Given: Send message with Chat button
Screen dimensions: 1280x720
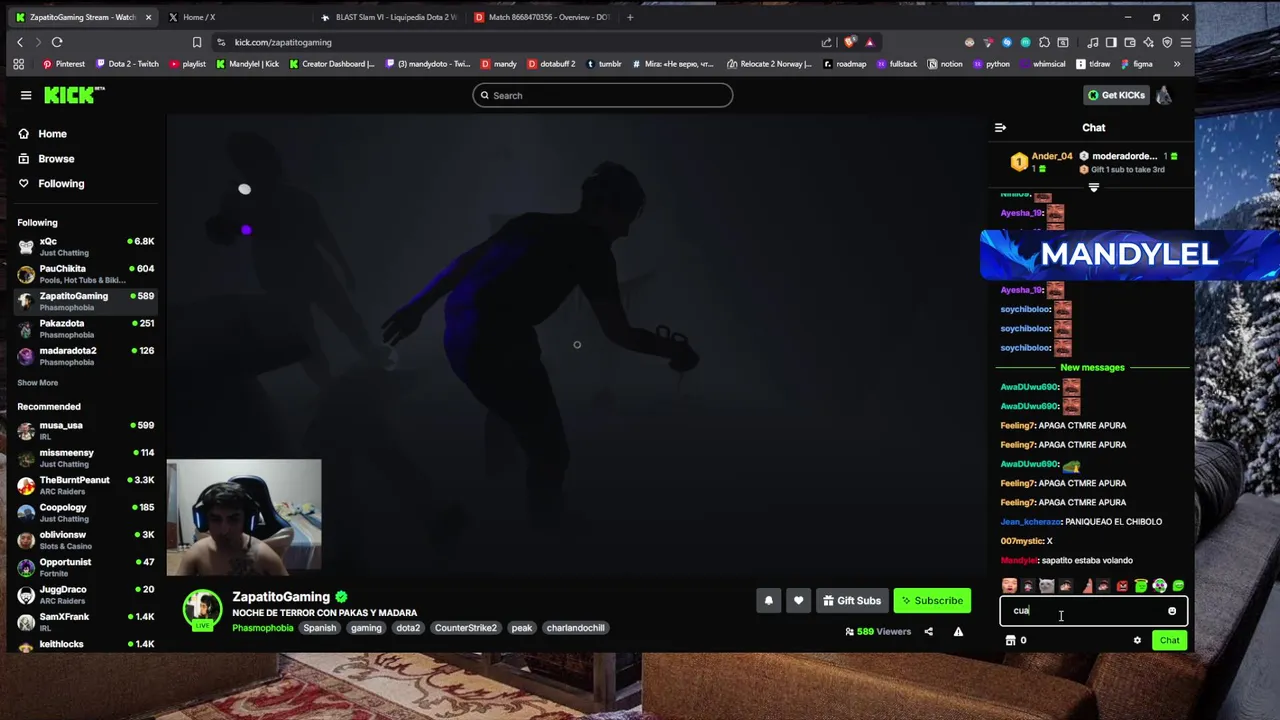Looking at the screenshot, I should click(x=1169, y=640).
